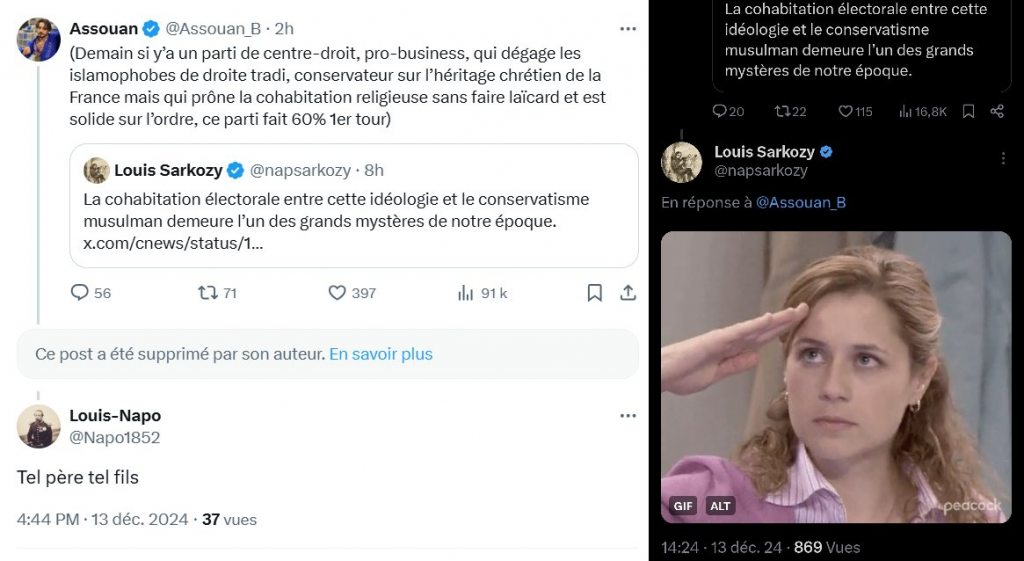
Task: Open the x.com/cnews status link
Action: [x=173, y=244]
